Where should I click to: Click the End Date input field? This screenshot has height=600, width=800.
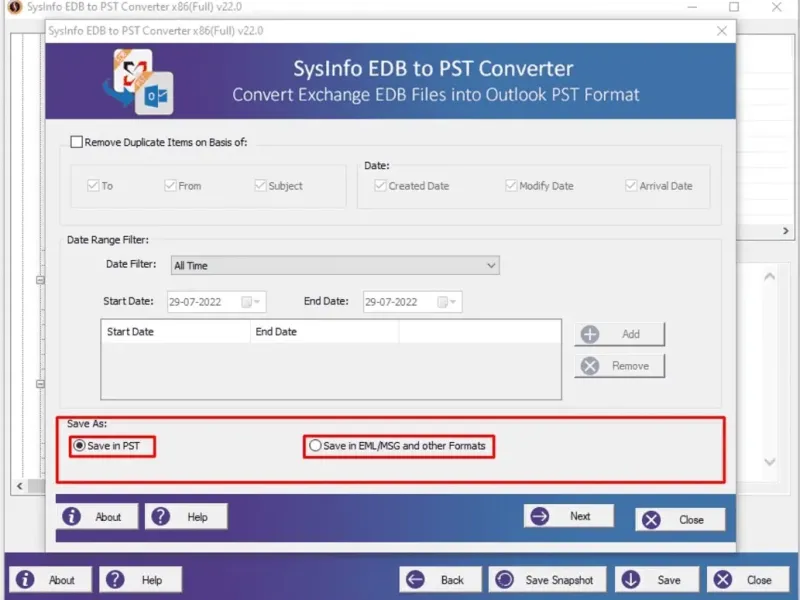412,302
